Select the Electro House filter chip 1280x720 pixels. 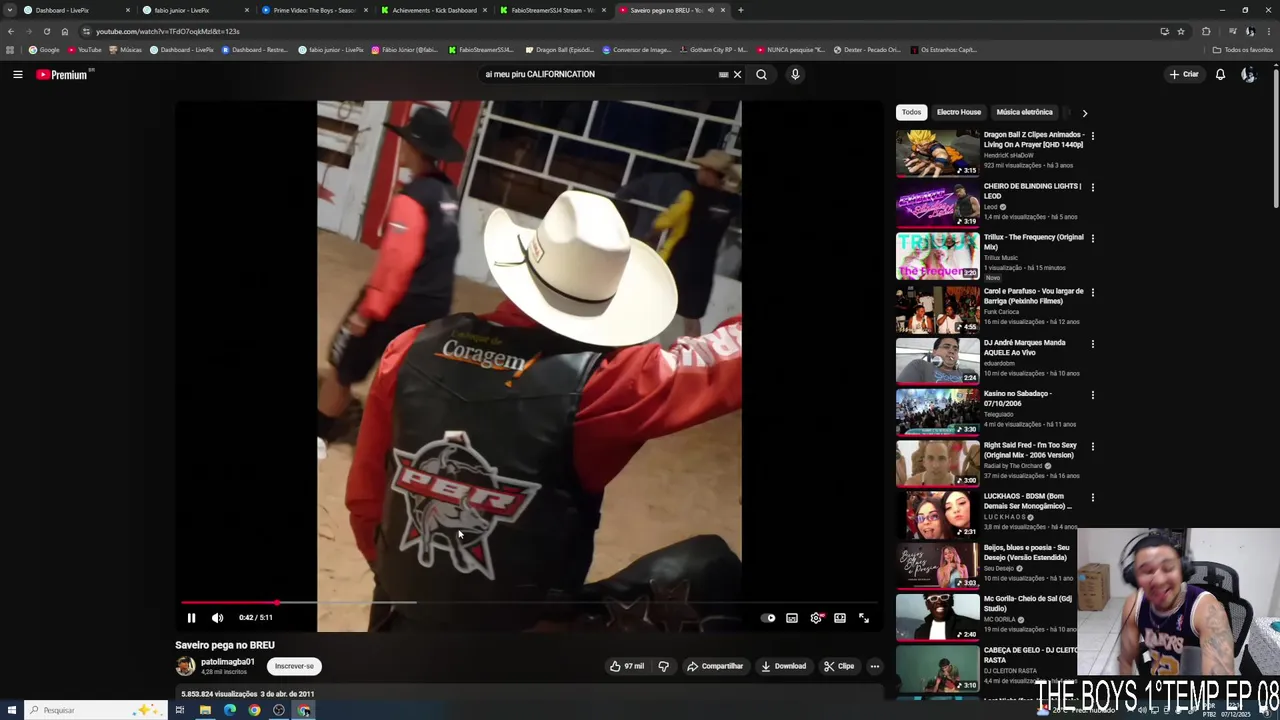pos(959,112)
